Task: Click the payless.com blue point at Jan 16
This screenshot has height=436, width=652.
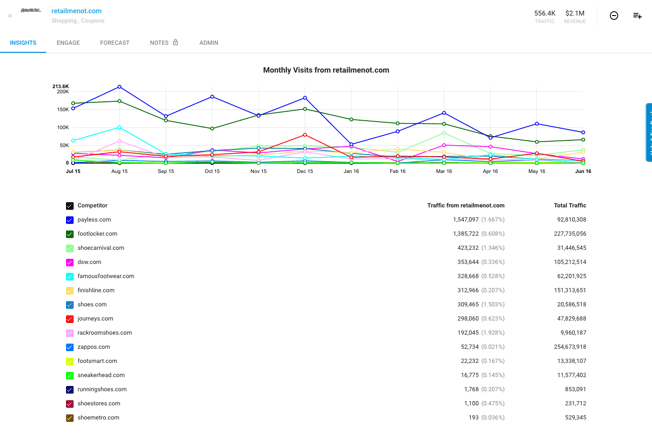Action: [x=351, y=144]
